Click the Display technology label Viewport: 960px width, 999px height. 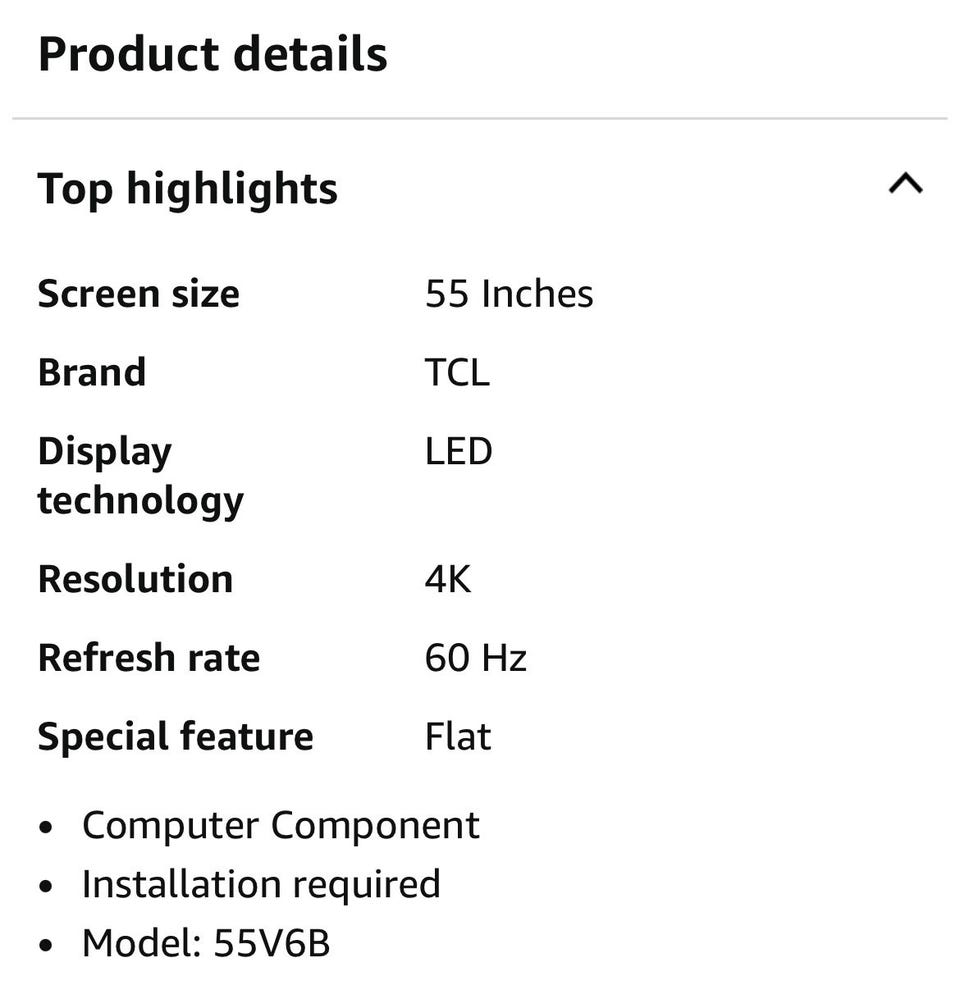(140, 475)
